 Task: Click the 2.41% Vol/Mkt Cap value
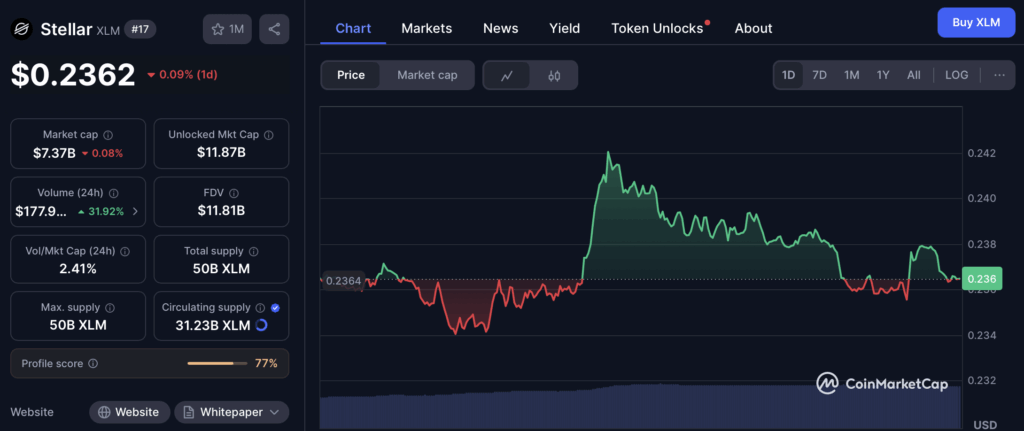point(78,269)
